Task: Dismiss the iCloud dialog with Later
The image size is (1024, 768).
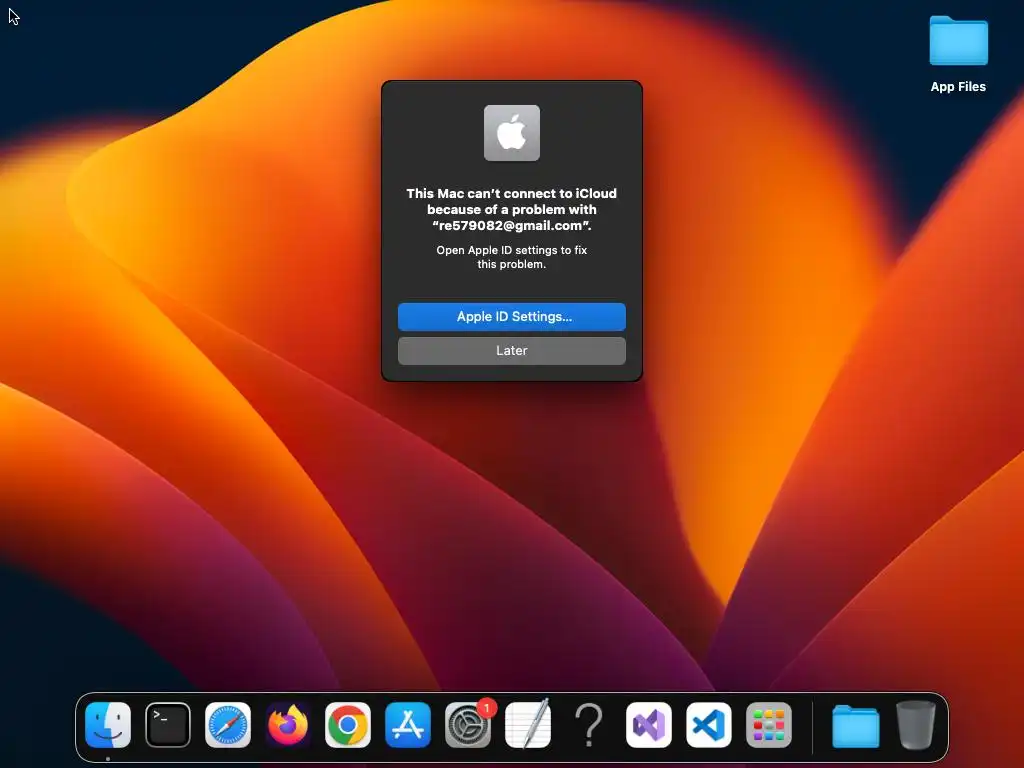Action: [511, 351]
